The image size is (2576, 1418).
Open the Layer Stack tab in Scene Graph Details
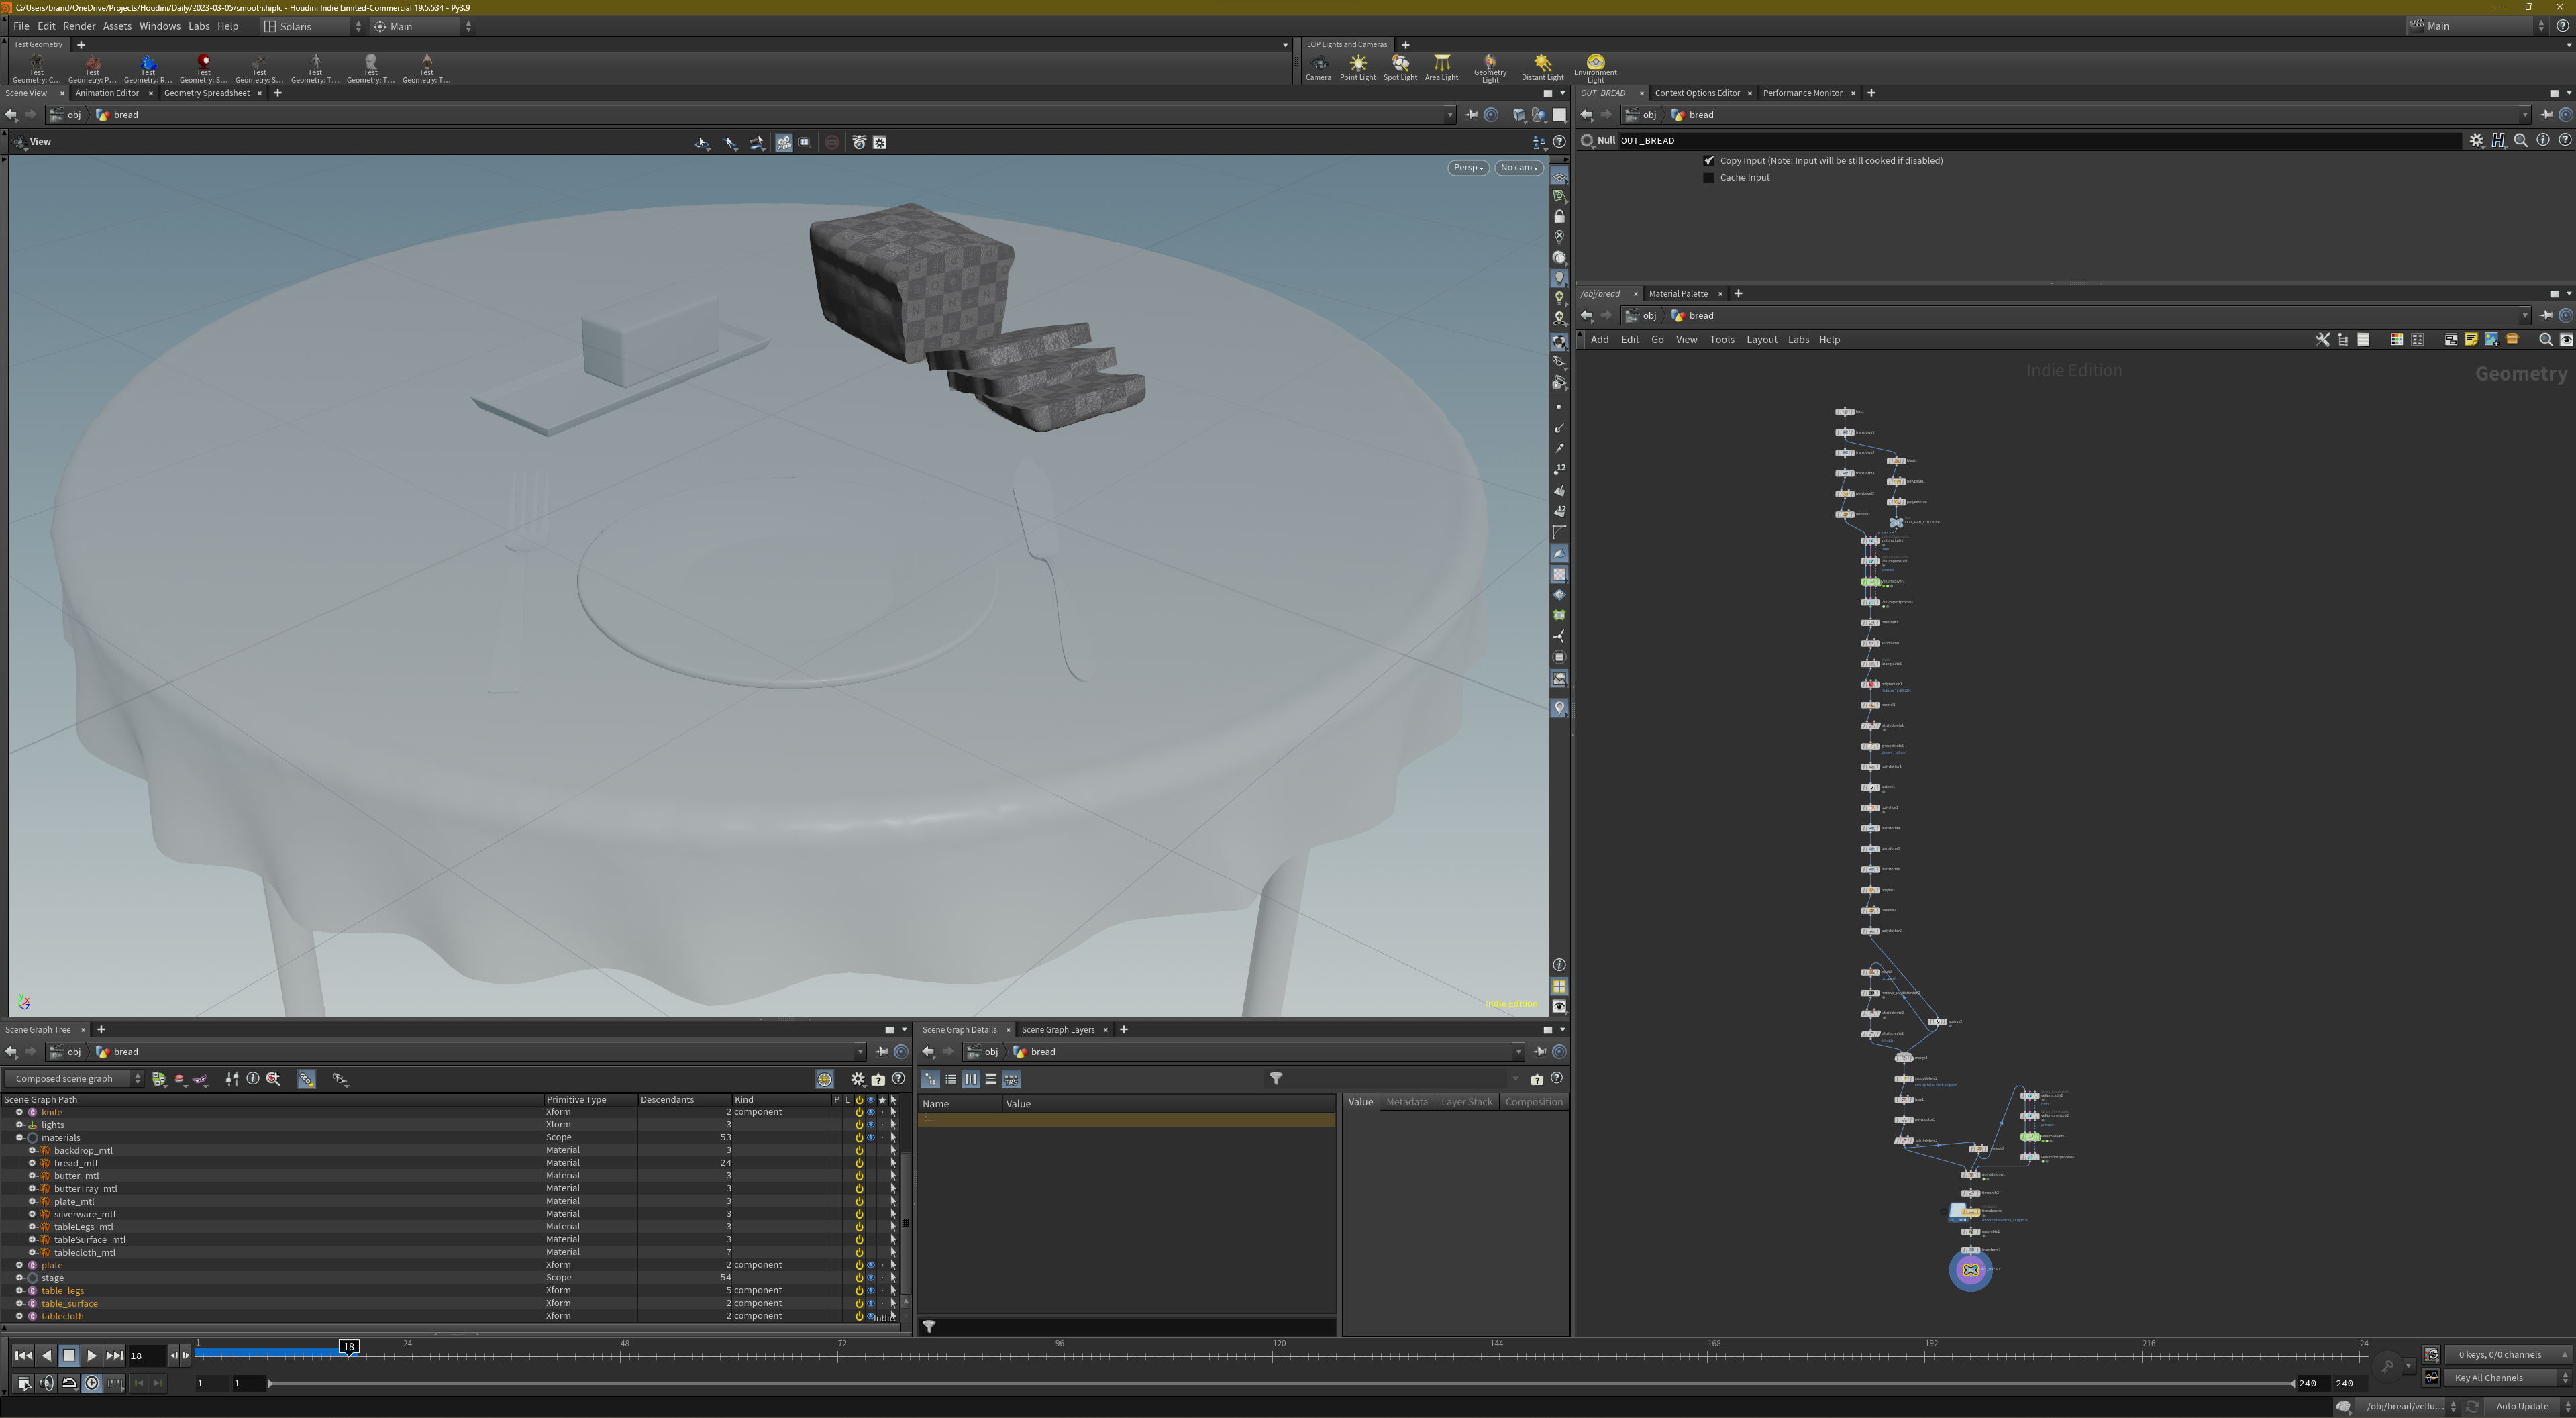1466,1102
